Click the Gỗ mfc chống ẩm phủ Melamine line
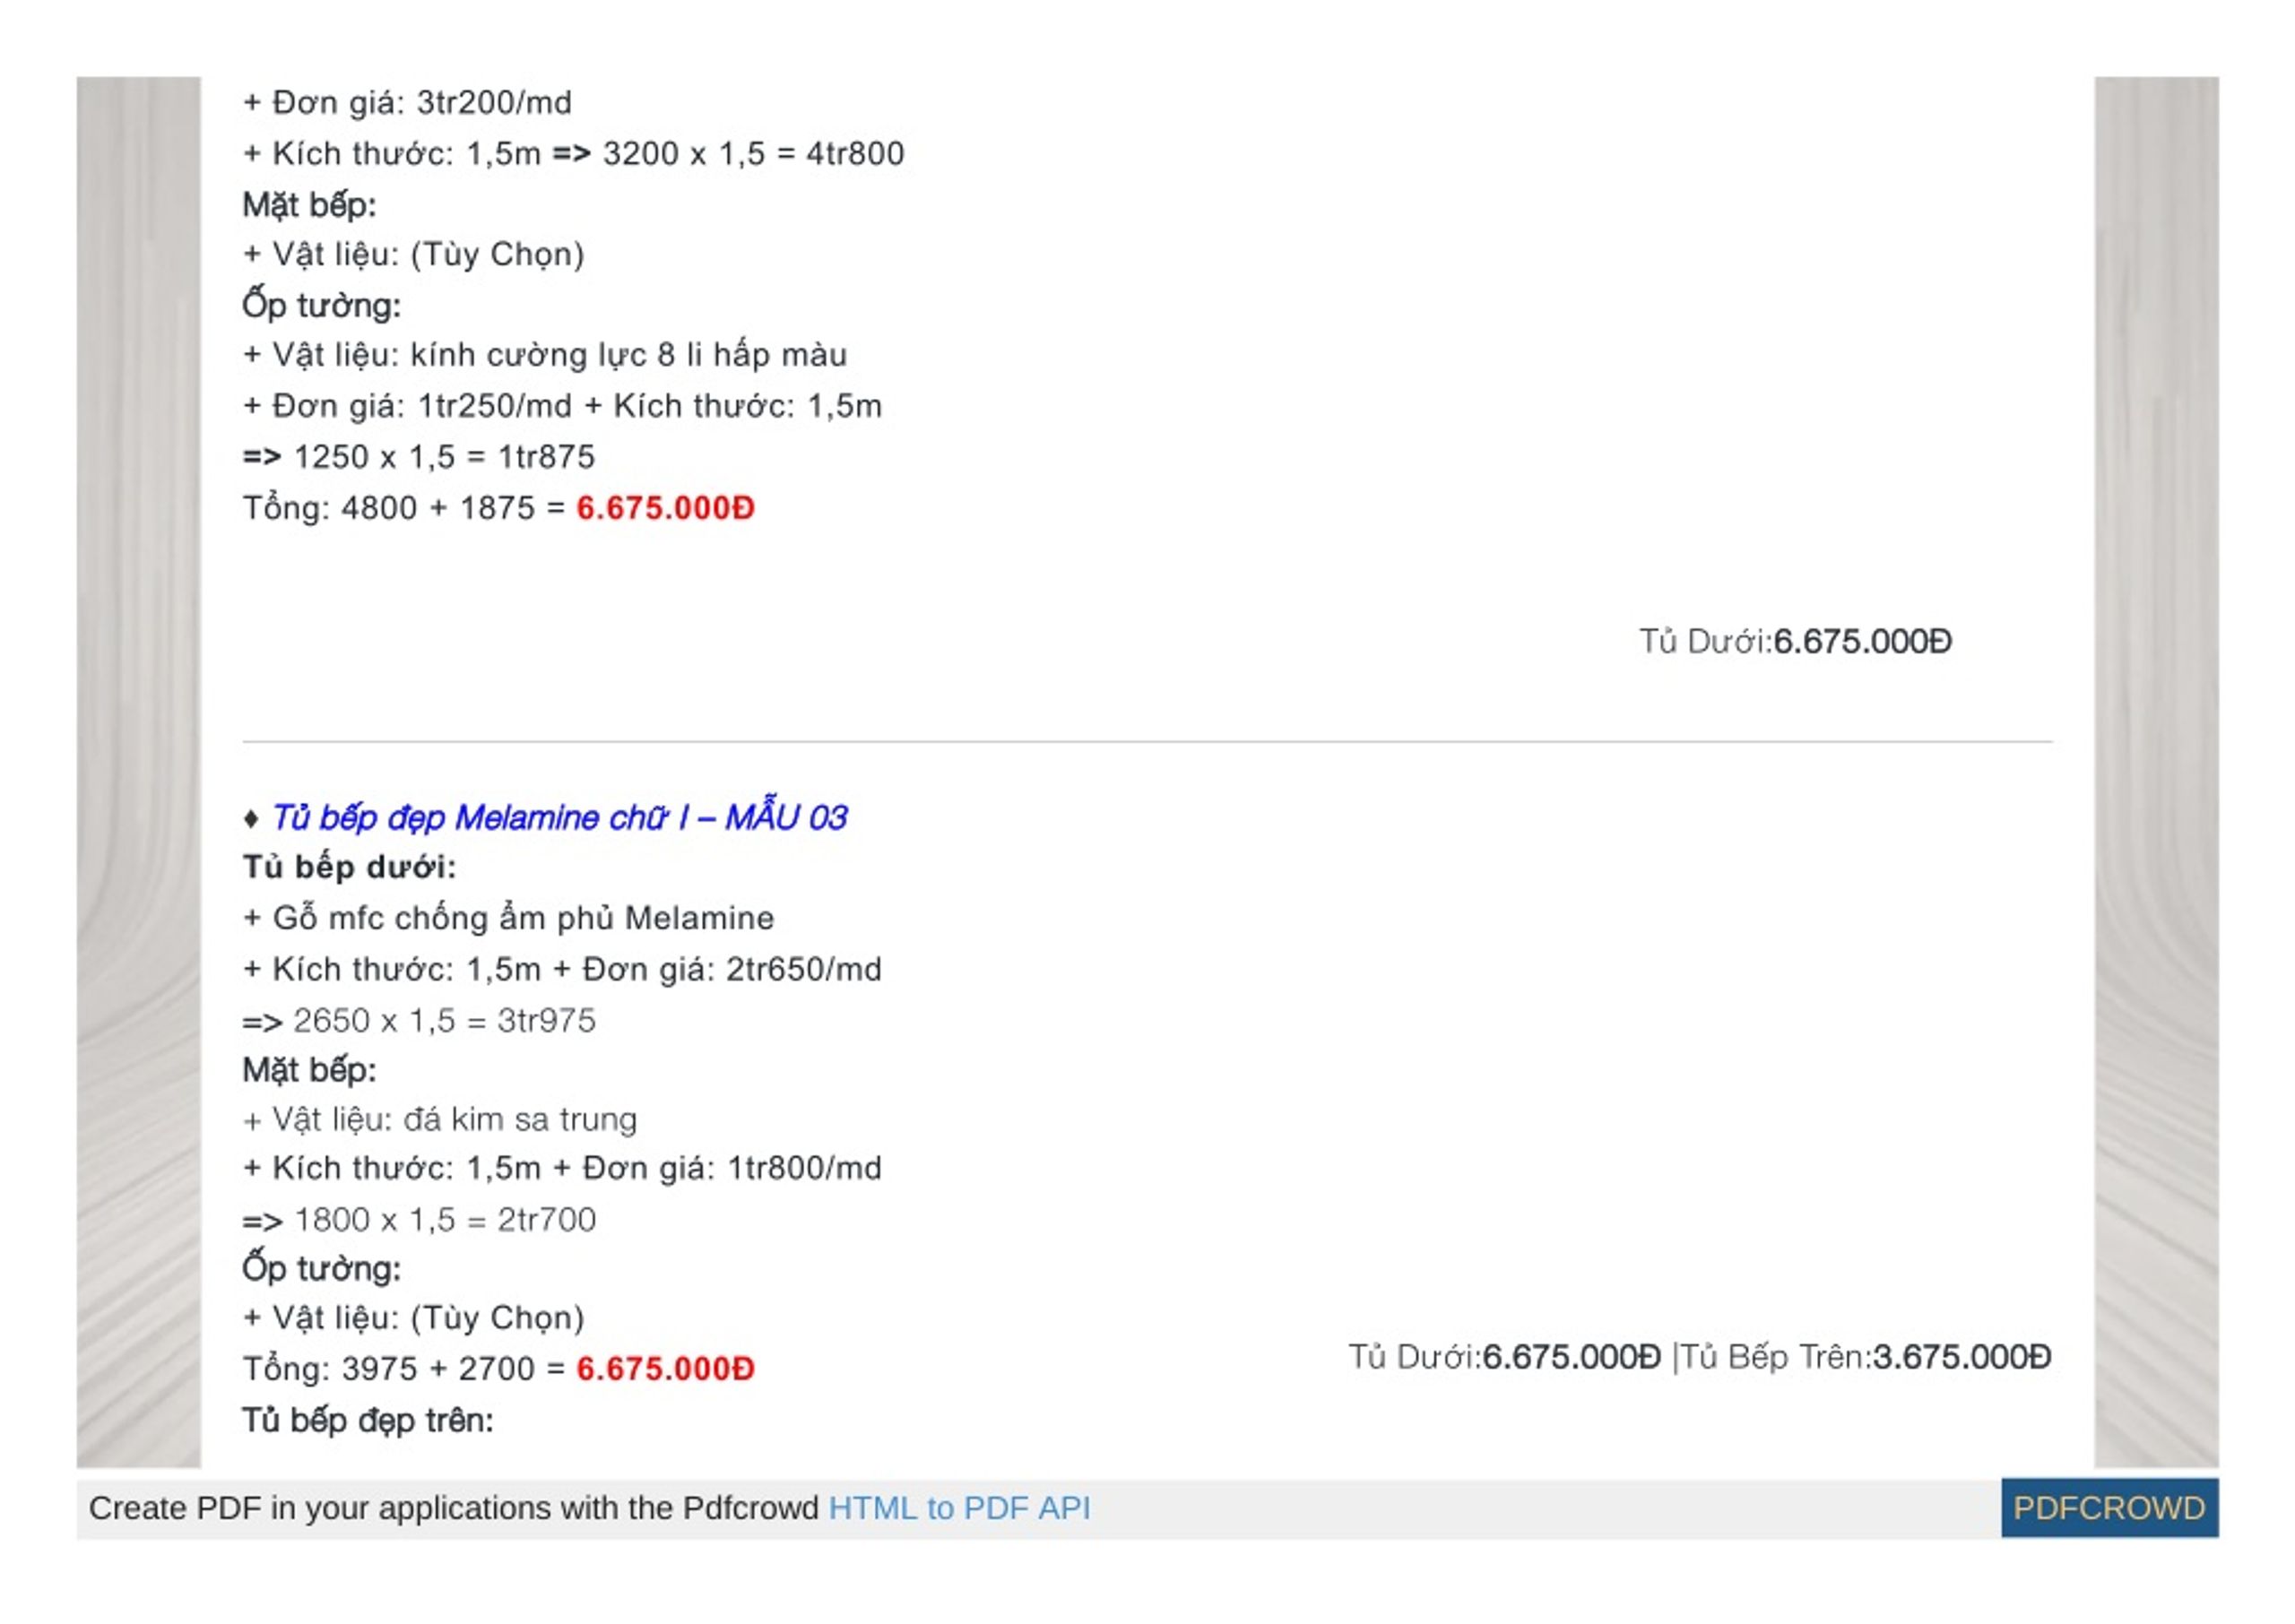The width and height of the screenshot is (2295, 1624). [508, 918]
